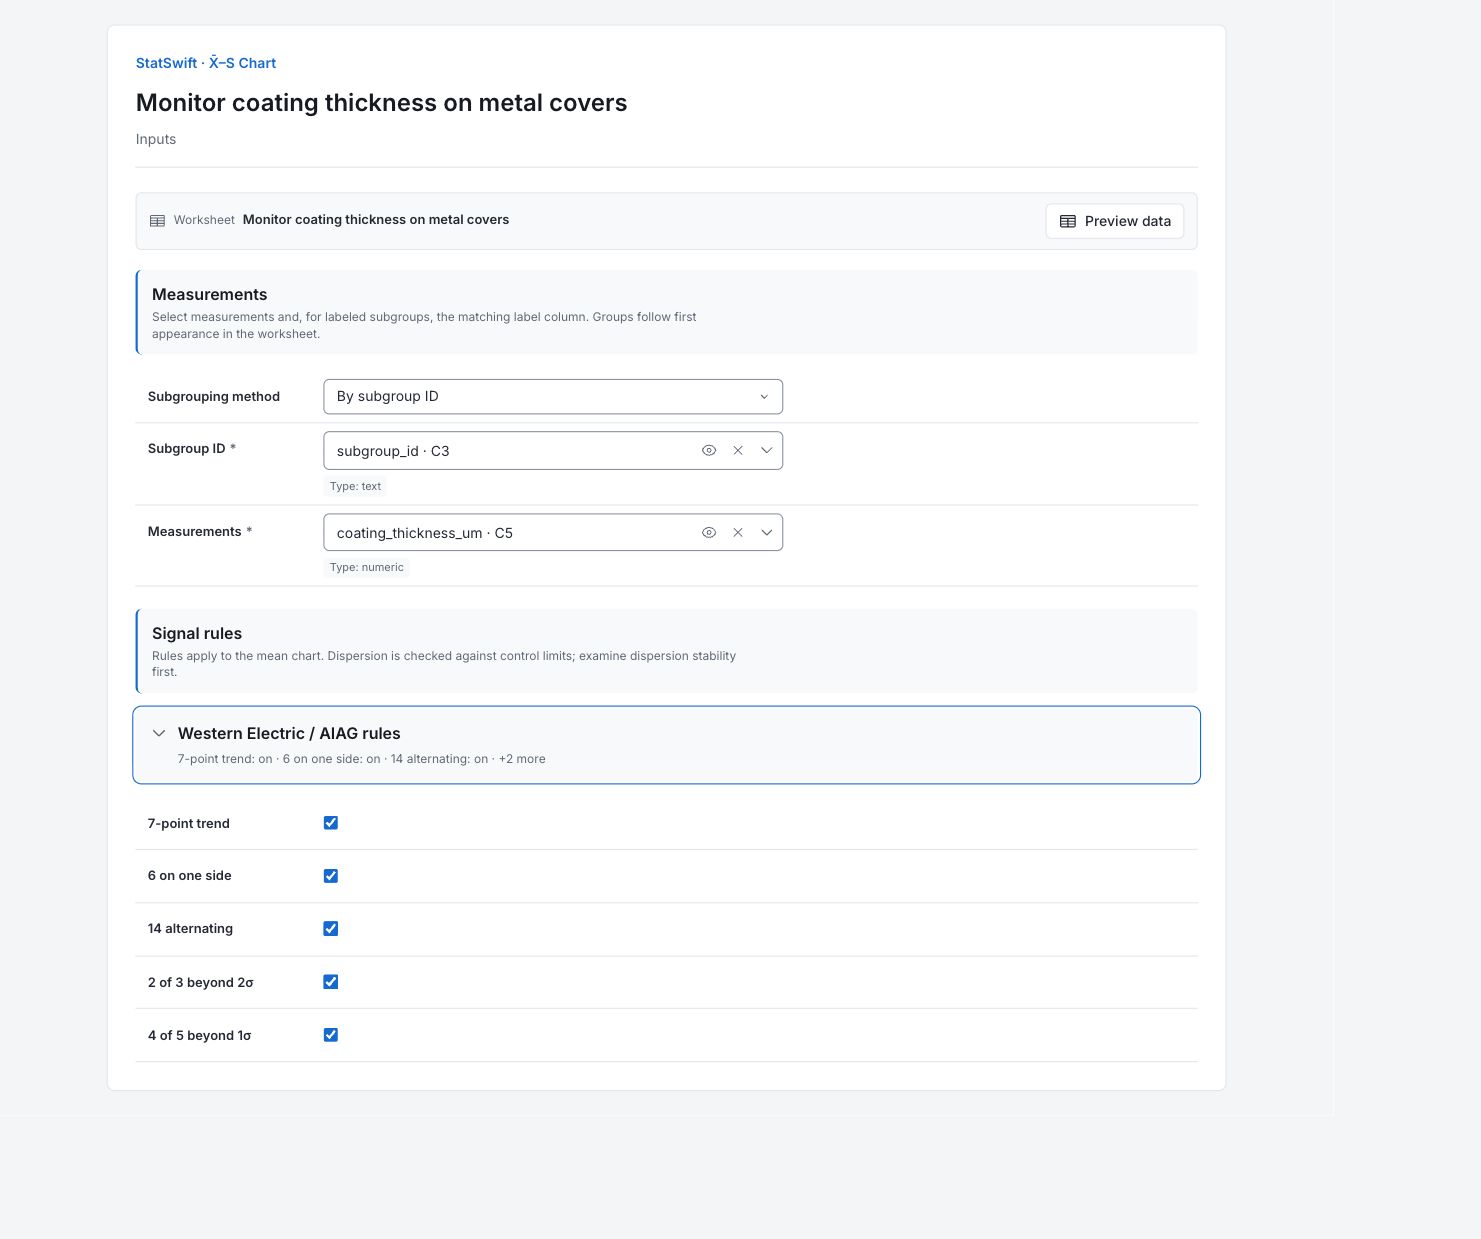This screenshot has width=1481, height=1239.
Task: Open the Subgroup ID column dropdown
Action: click(767, 451)
